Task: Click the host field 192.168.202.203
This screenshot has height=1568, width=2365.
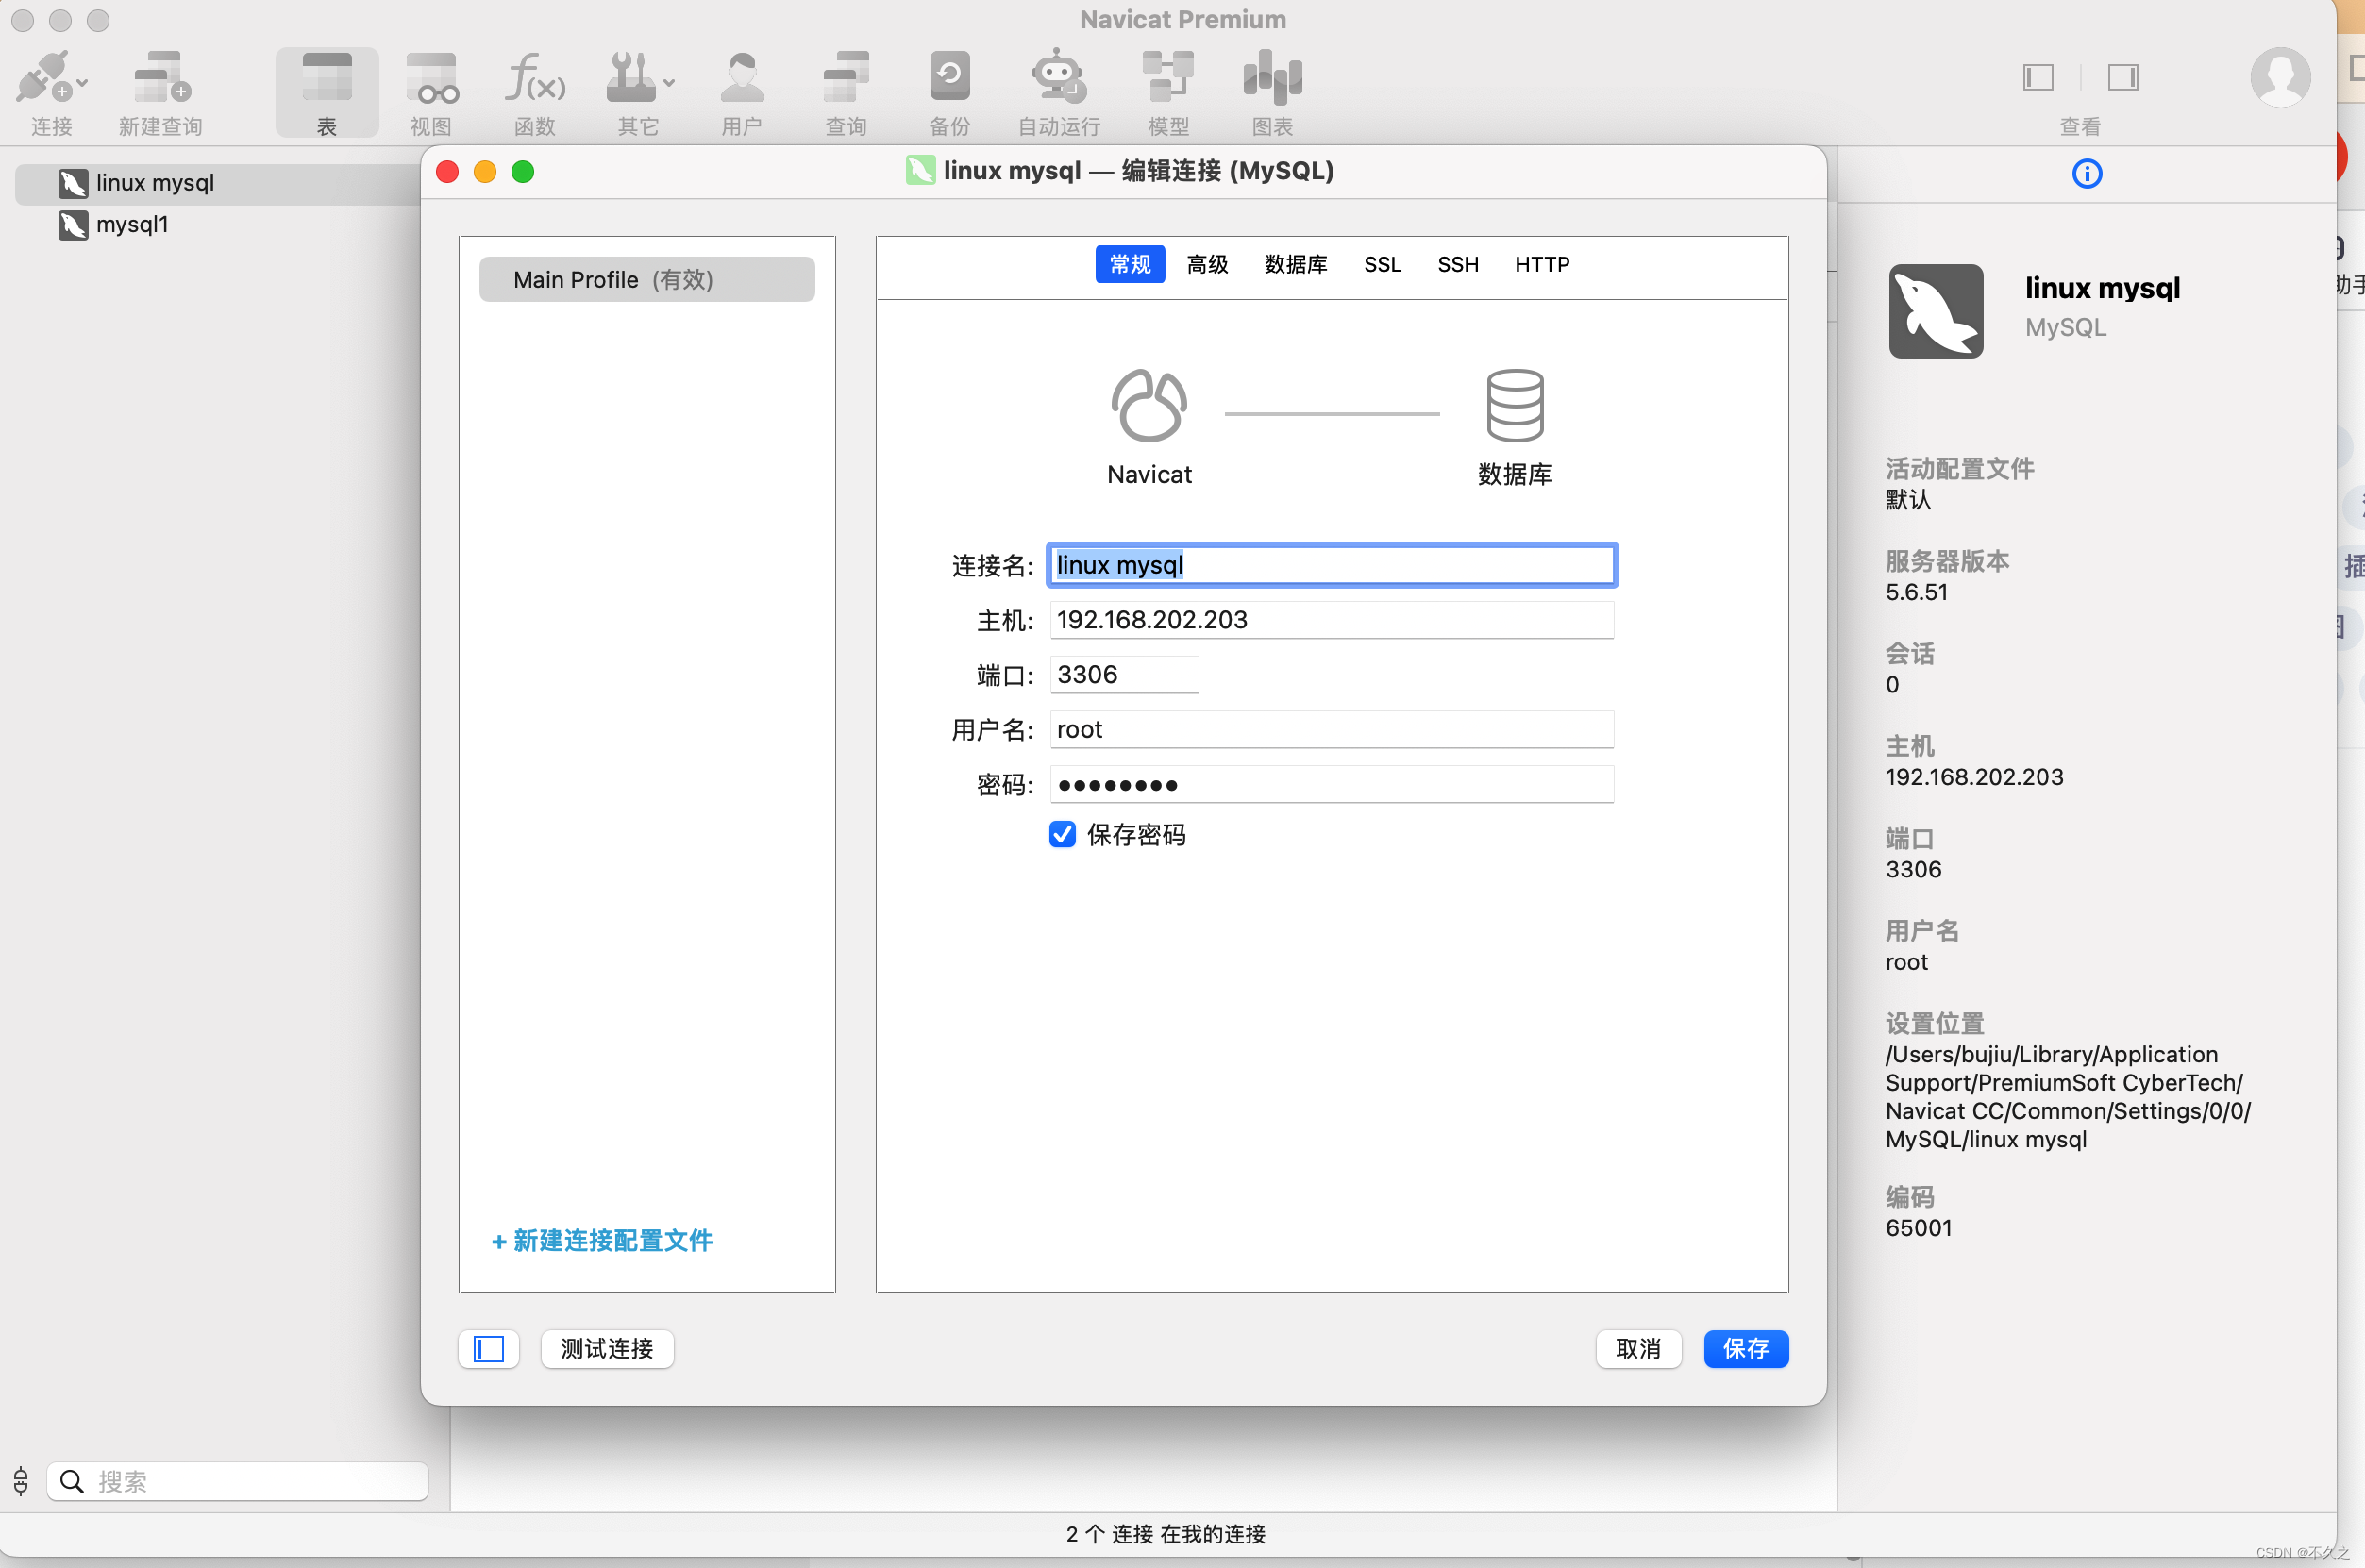Action: click(1331, 620)
